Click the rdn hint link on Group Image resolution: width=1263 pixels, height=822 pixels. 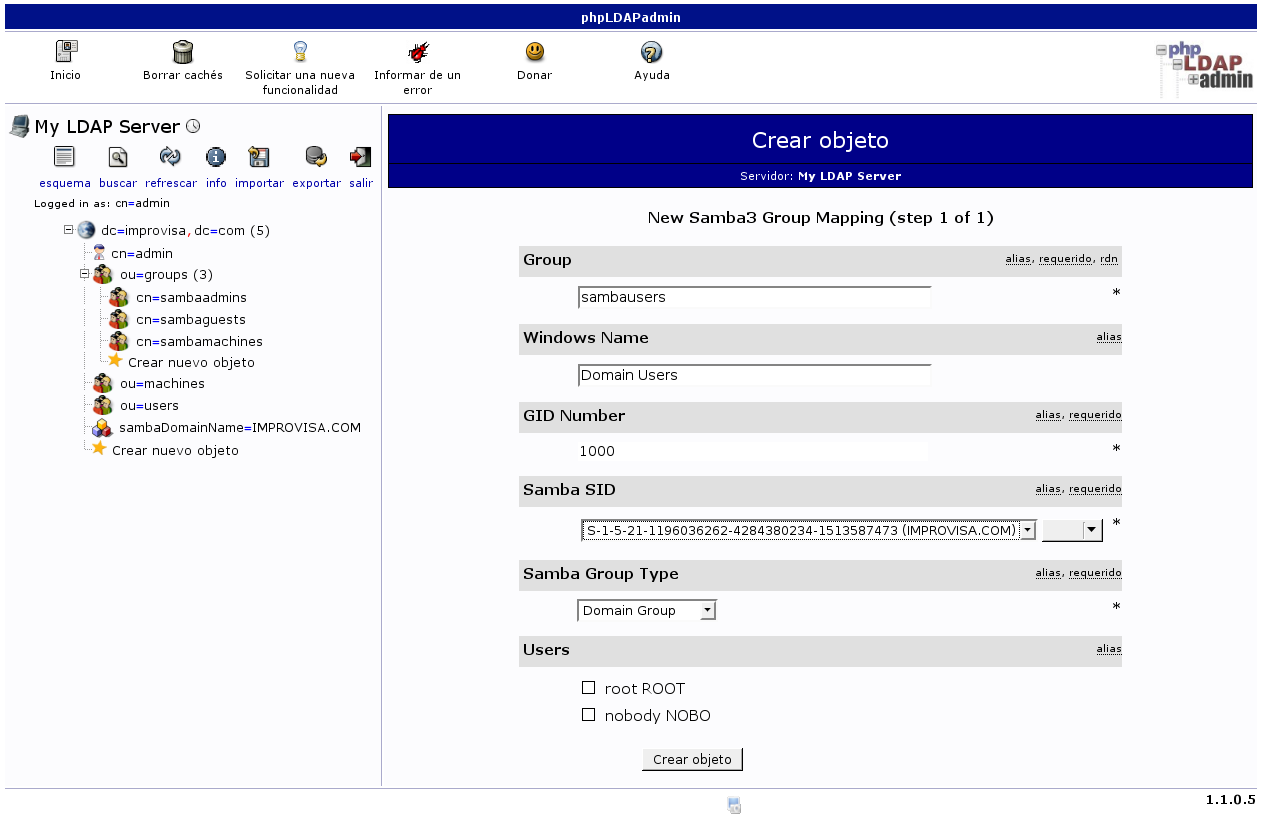pos(1109,259)
